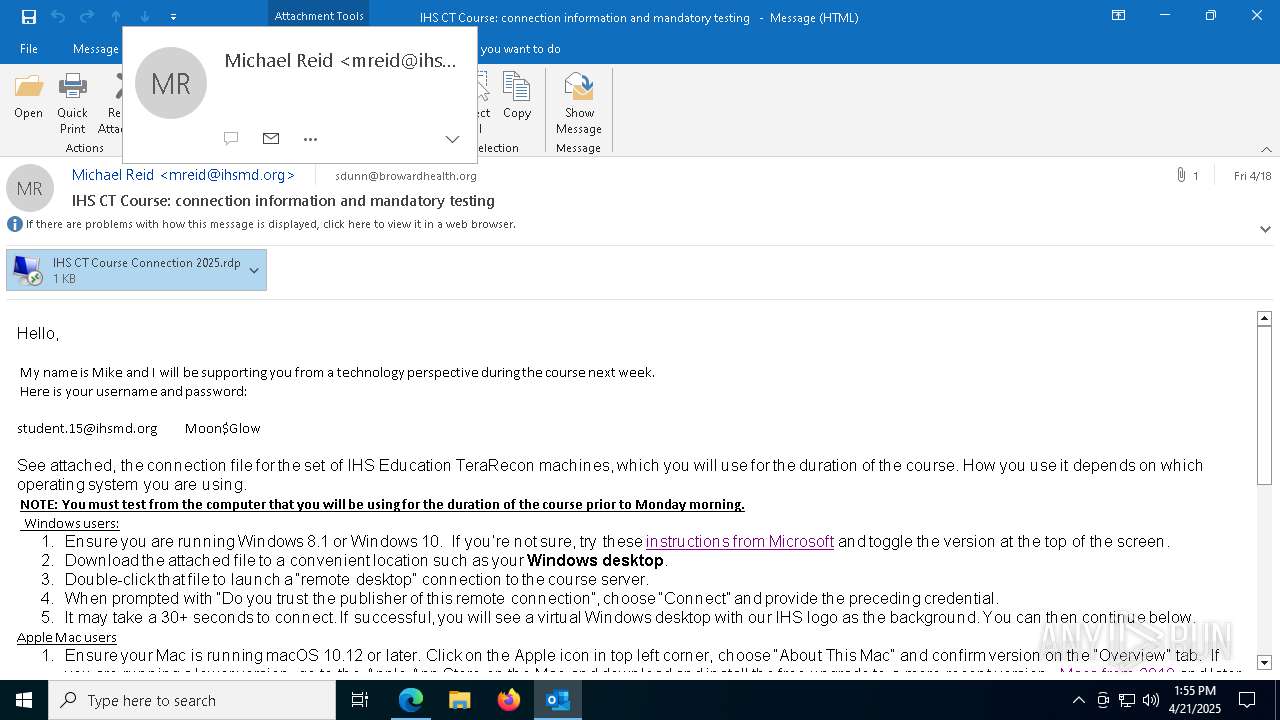Viewport: 1280px width, 720px height.
Task: Click recipient sdunn@browardhealth.org
Action: click(x=406, y=176)
